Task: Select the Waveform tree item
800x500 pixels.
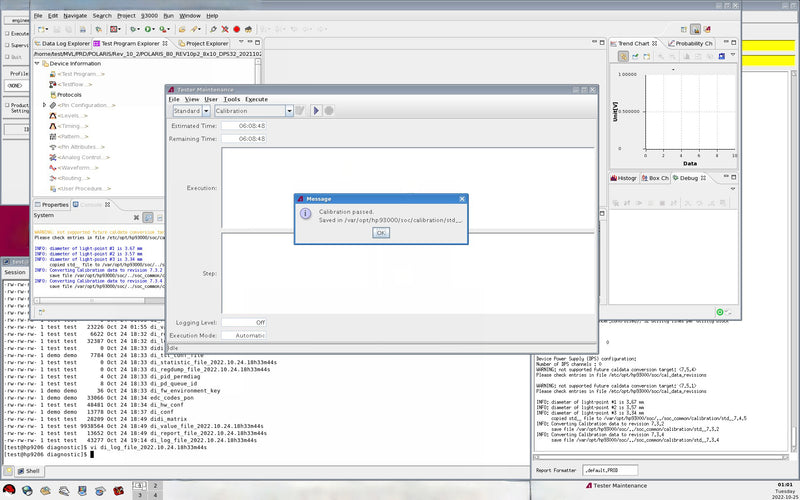Action: point(74,168)
